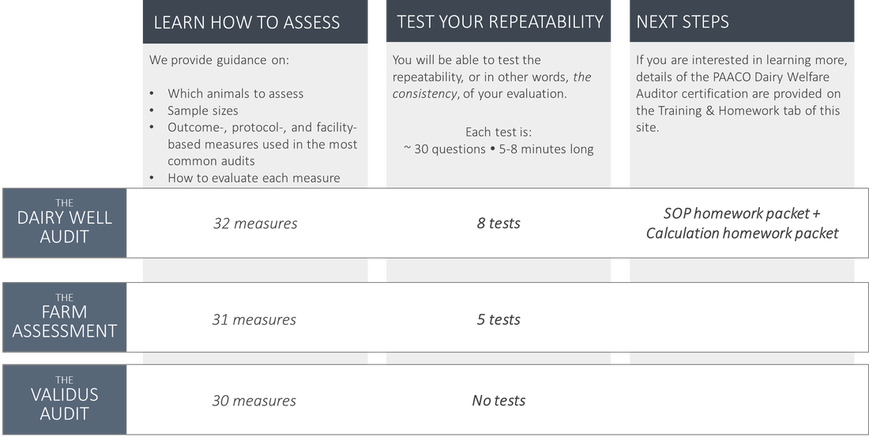Open the SOP homework packet text
869x437 pixels.
(742, 213)
